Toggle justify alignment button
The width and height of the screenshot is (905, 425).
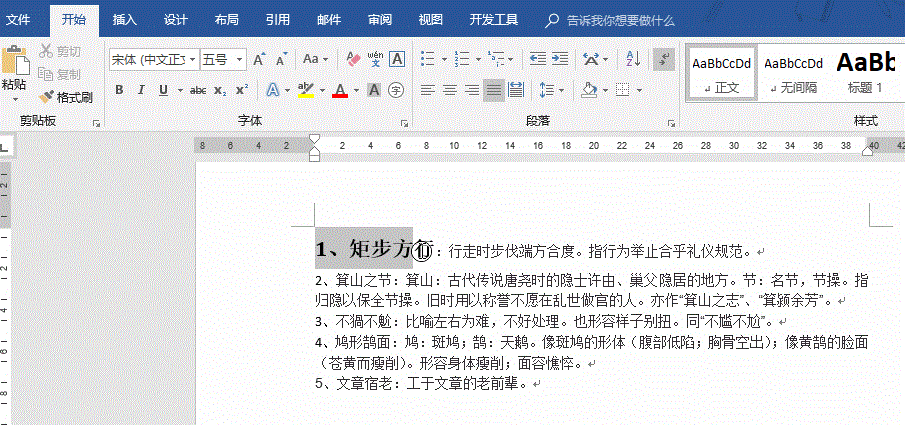point(493,90)
